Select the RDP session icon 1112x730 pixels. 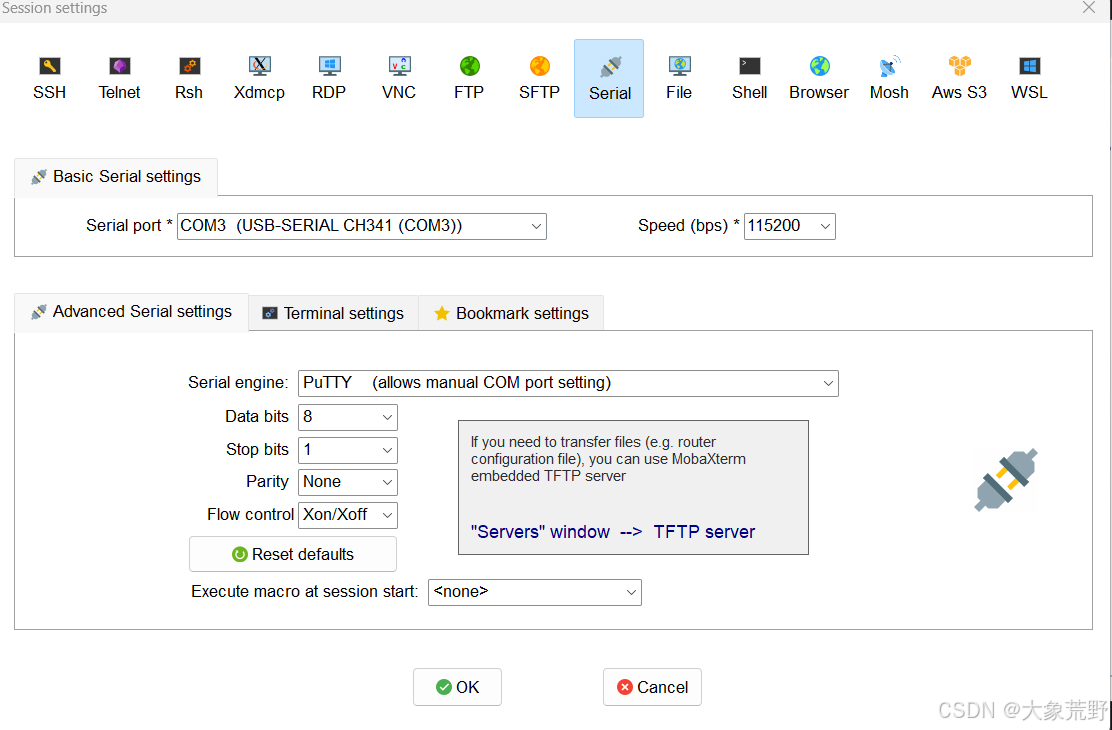click(329, 78)
